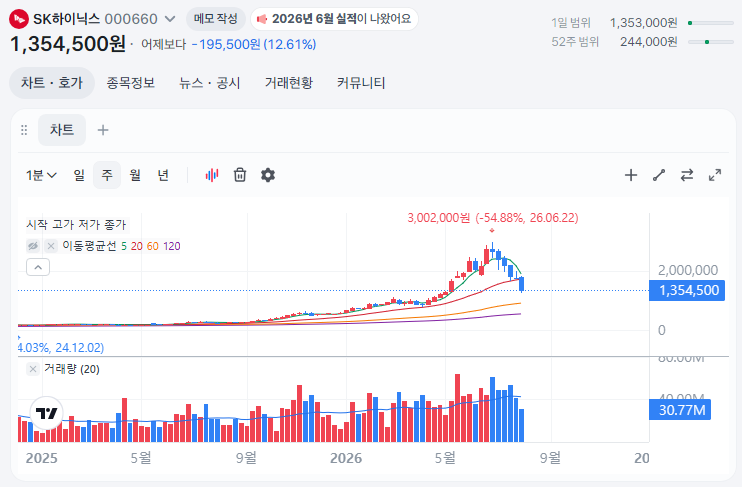Switch to the 종목정보 tab
The width and height of the screenshot is (742, 487).
(131, 83)
